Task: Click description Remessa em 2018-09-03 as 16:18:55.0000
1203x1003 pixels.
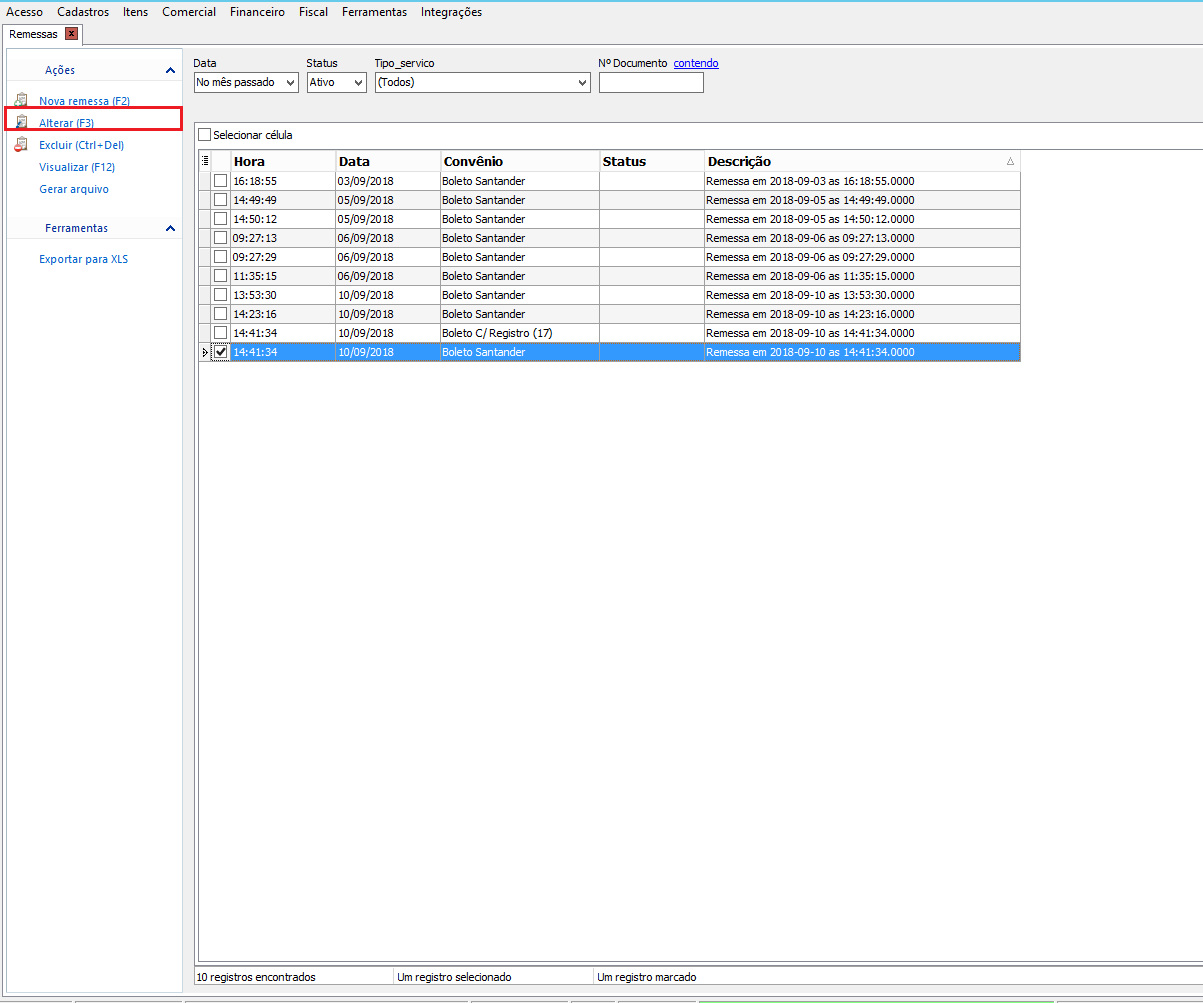Action: click(862, 181)
